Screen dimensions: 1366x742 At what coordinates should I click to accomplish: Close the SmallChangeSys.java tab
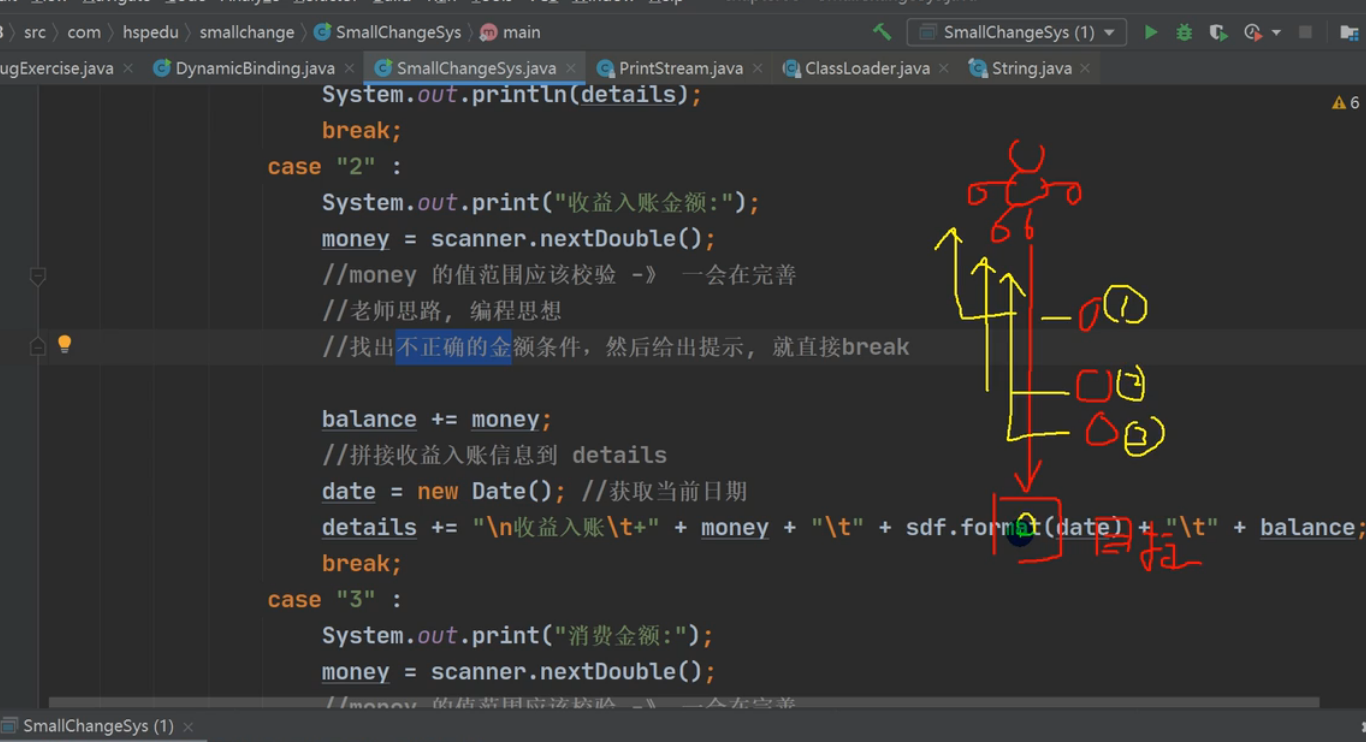click(571, 68)
